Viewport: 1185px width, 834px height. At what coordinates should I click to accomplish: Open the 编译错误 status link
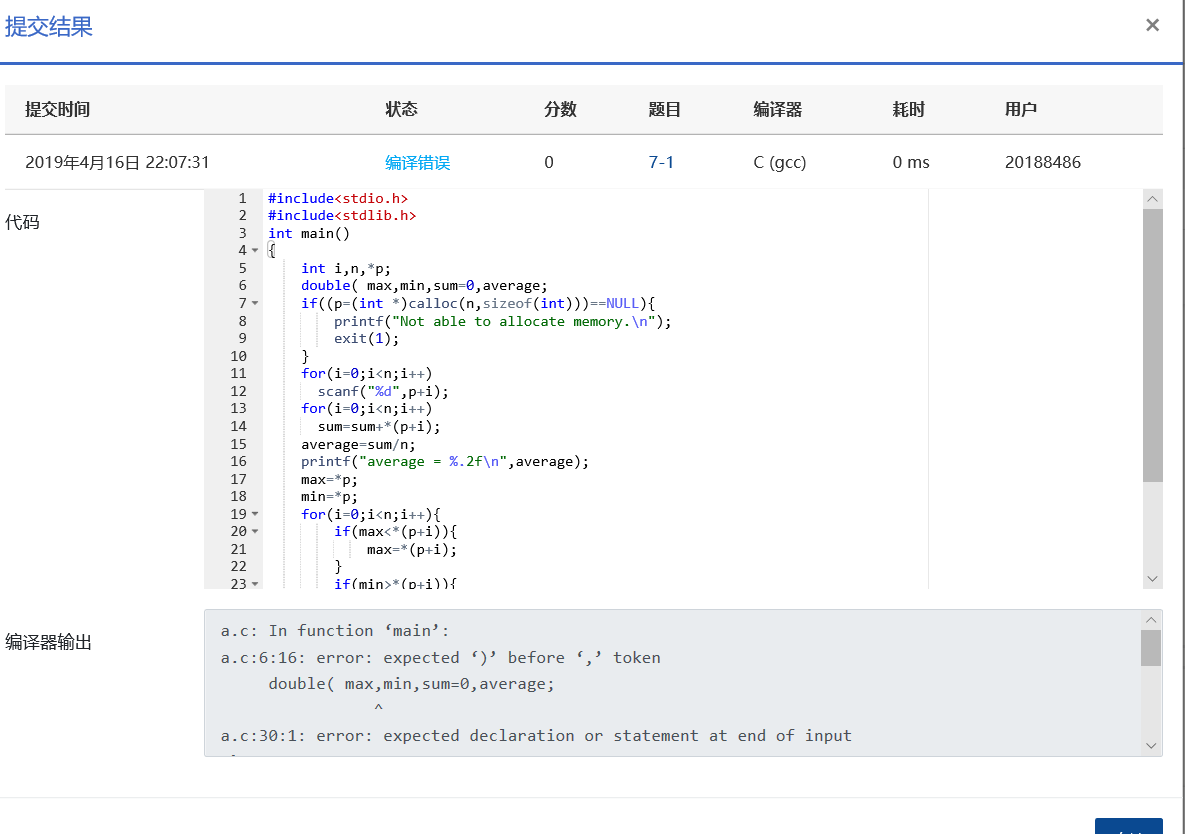(x=418, y=162)
